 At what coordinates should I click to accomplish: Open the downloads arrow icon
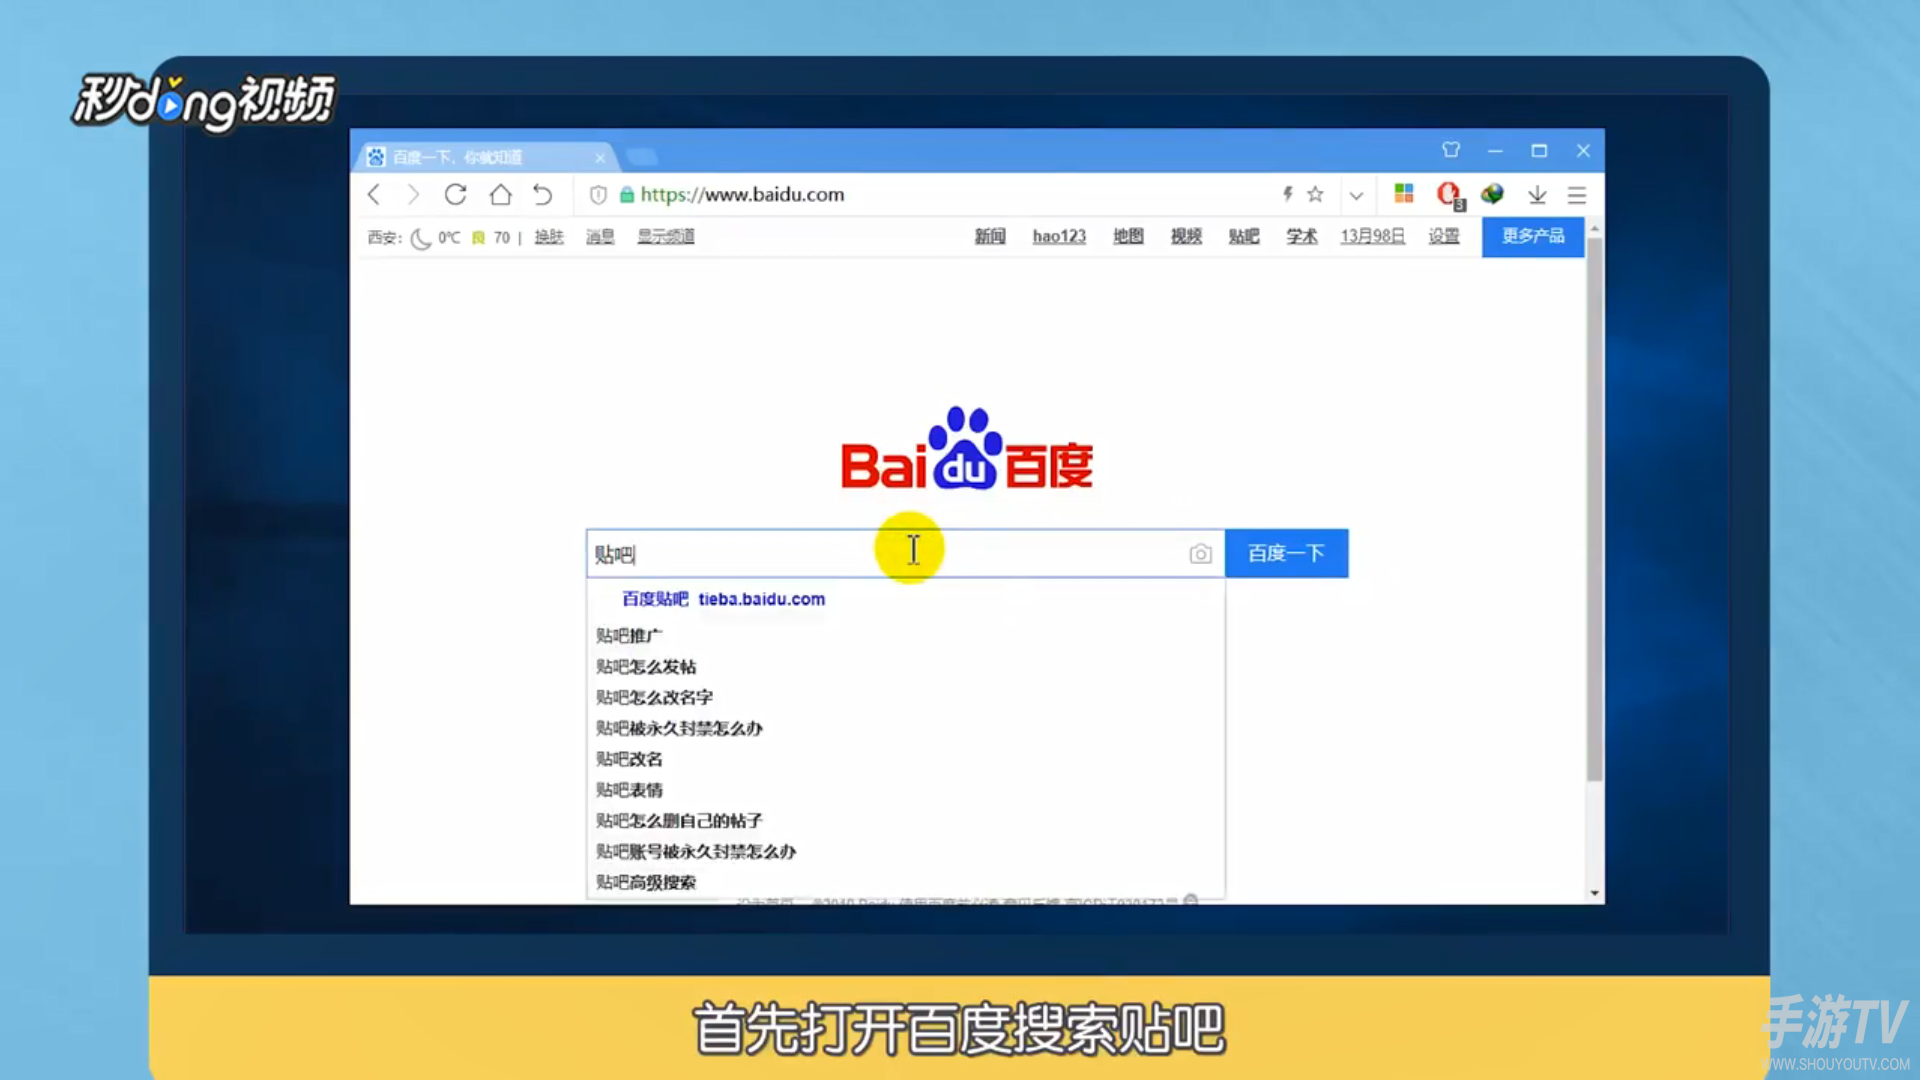[1537, 195]
